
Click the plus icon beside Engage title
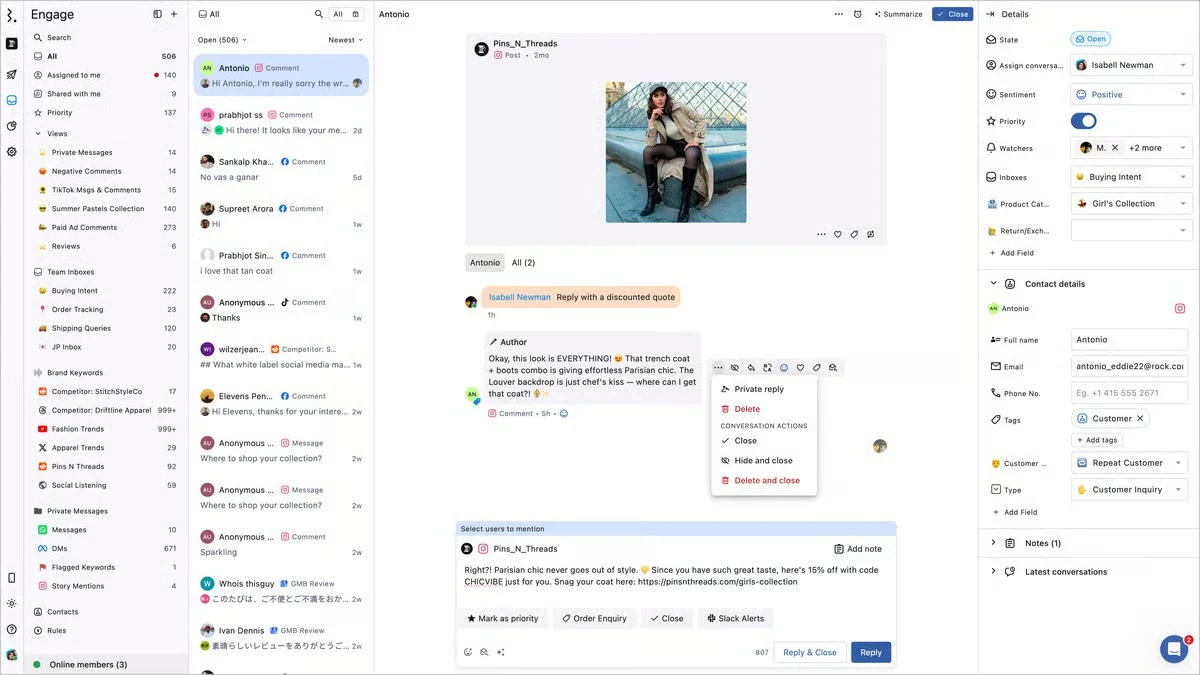tap(174, 14)
